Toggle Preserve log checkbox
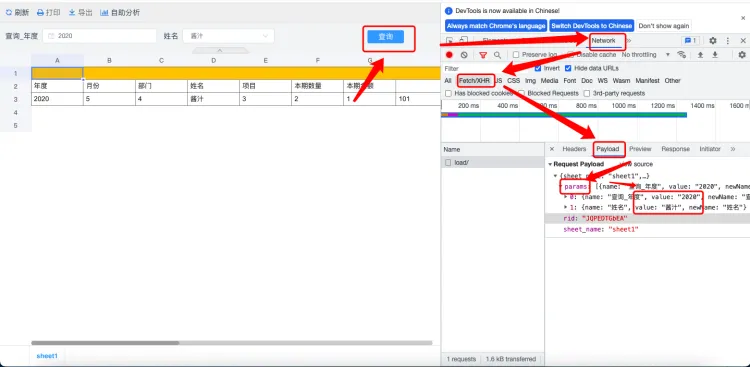 [516, 55]
